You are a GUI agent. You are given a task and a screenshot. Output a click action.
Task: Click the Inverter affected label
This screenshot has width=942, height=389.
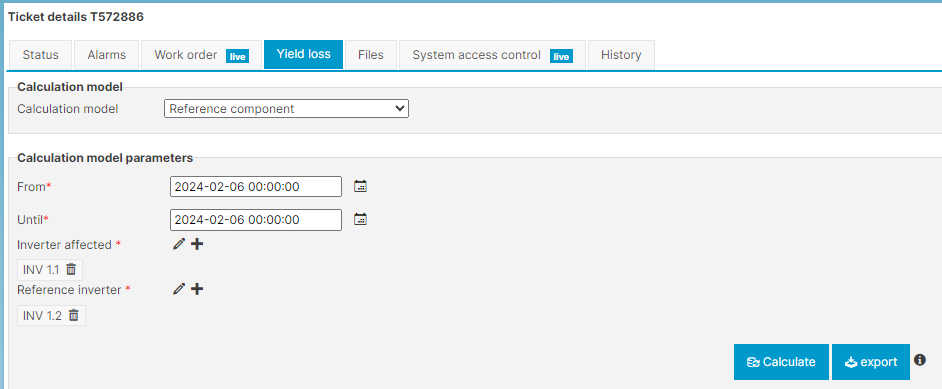[64, 245]
